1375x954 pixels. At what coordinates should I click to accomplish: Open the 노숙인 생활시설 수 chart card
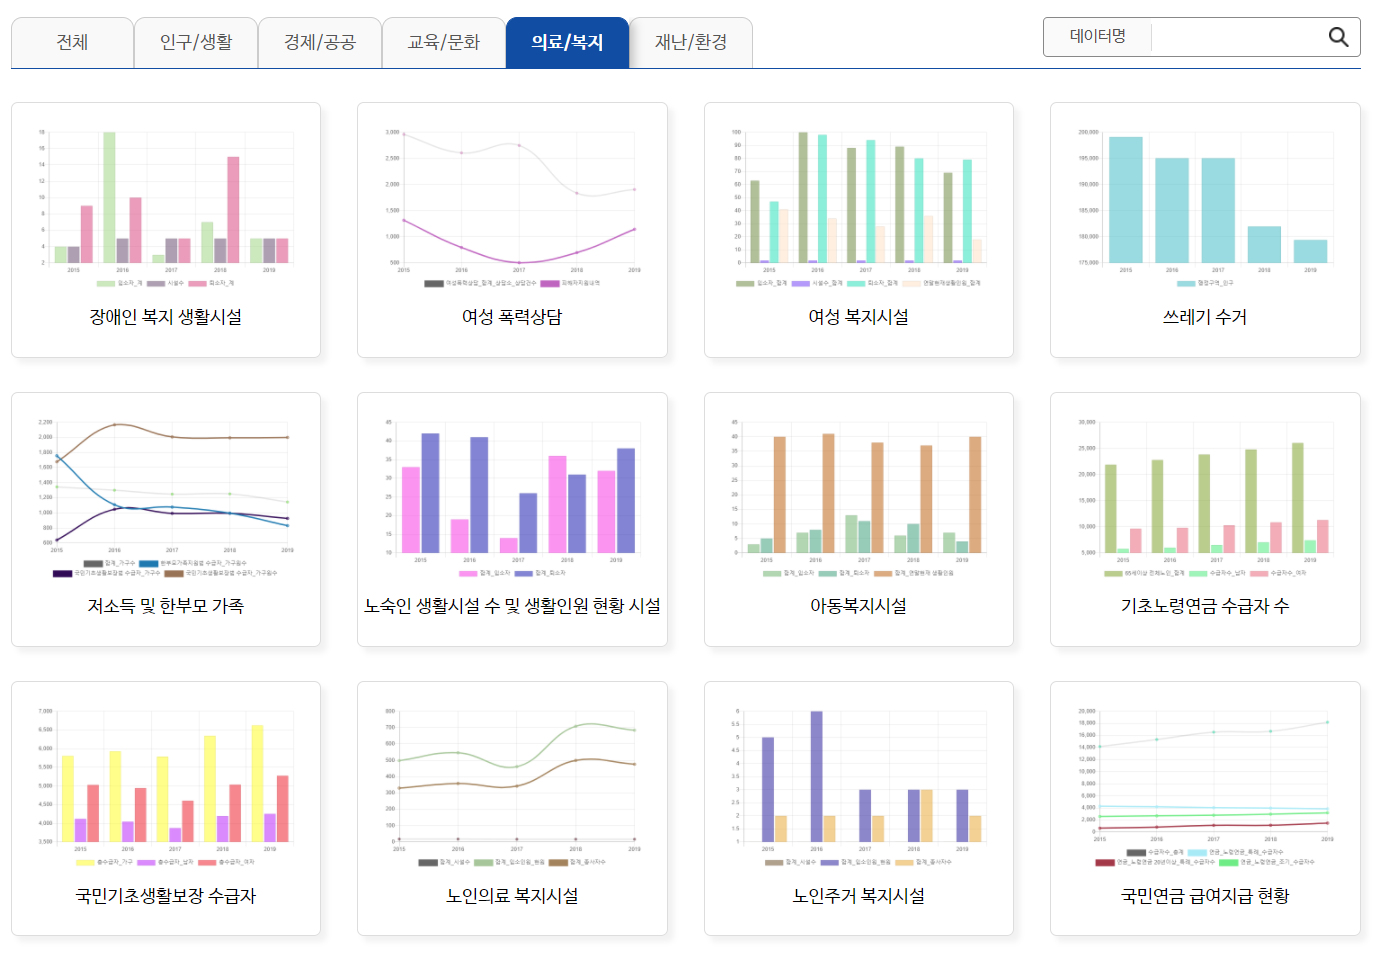click(x=512, y=519)
